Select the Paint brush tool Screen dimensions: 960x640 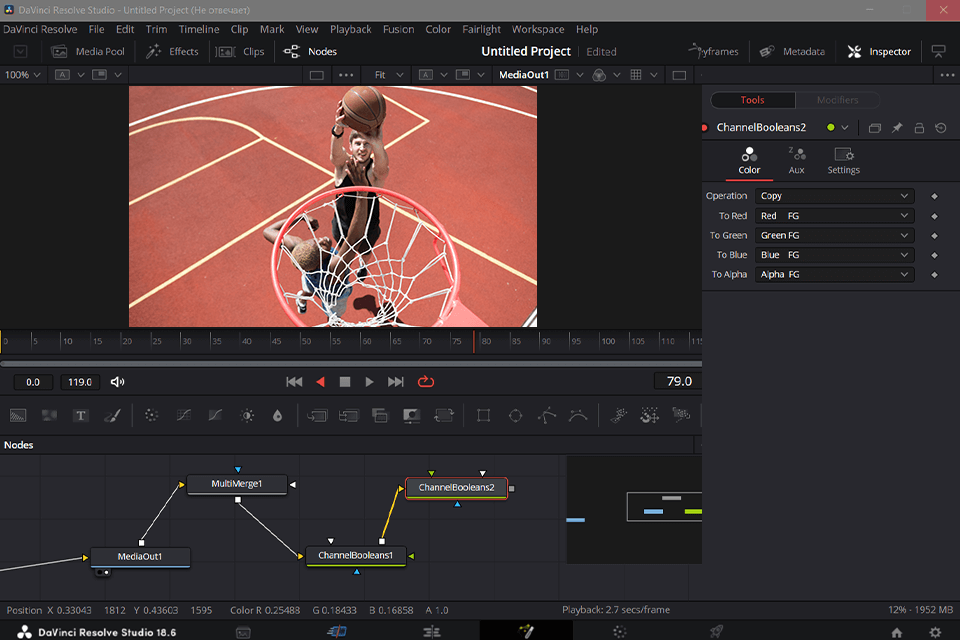click(112, 415)
